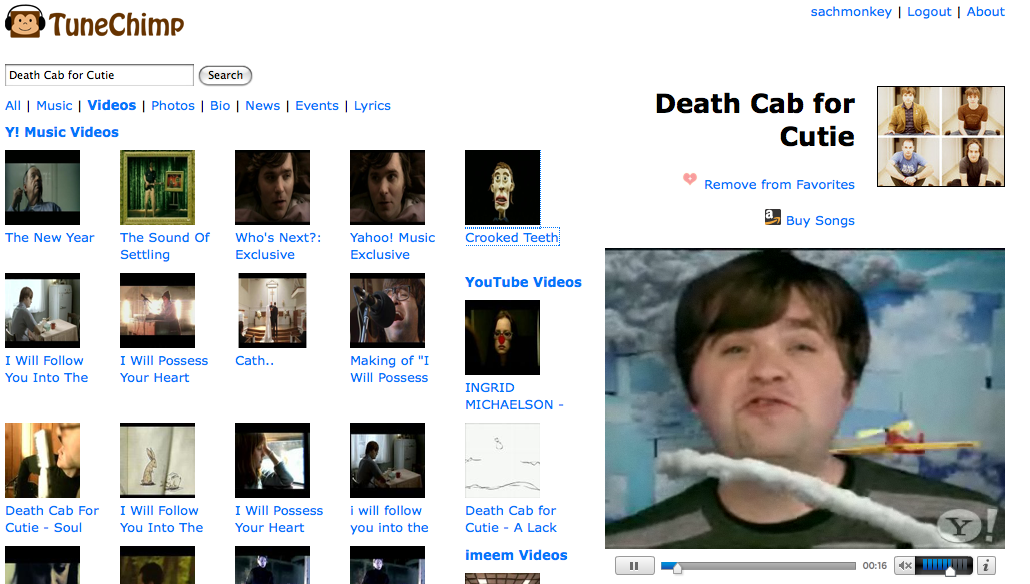Click the rabbit drawing video thumbnail
Viewport: 1030px width, 584px height.
point(158,460)
